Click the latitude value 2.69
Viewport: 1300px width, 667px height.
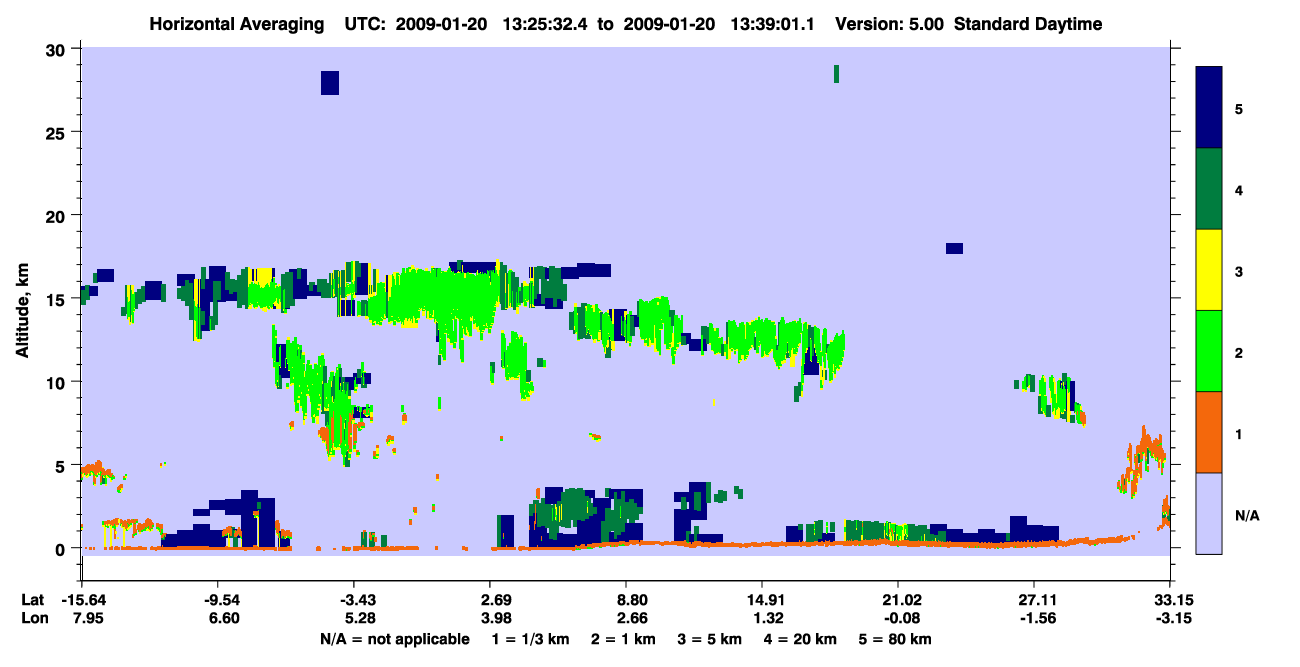point(496,600)
